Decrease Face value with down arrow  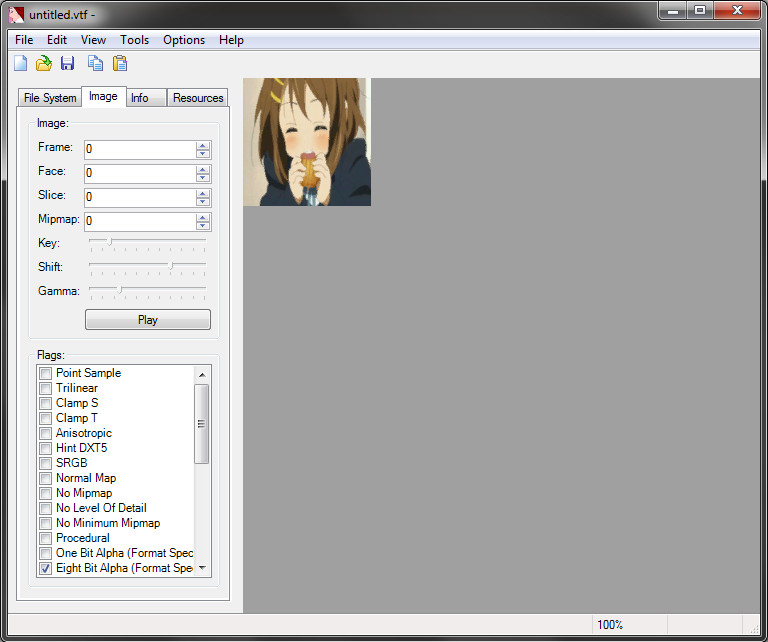click(203, 177)
